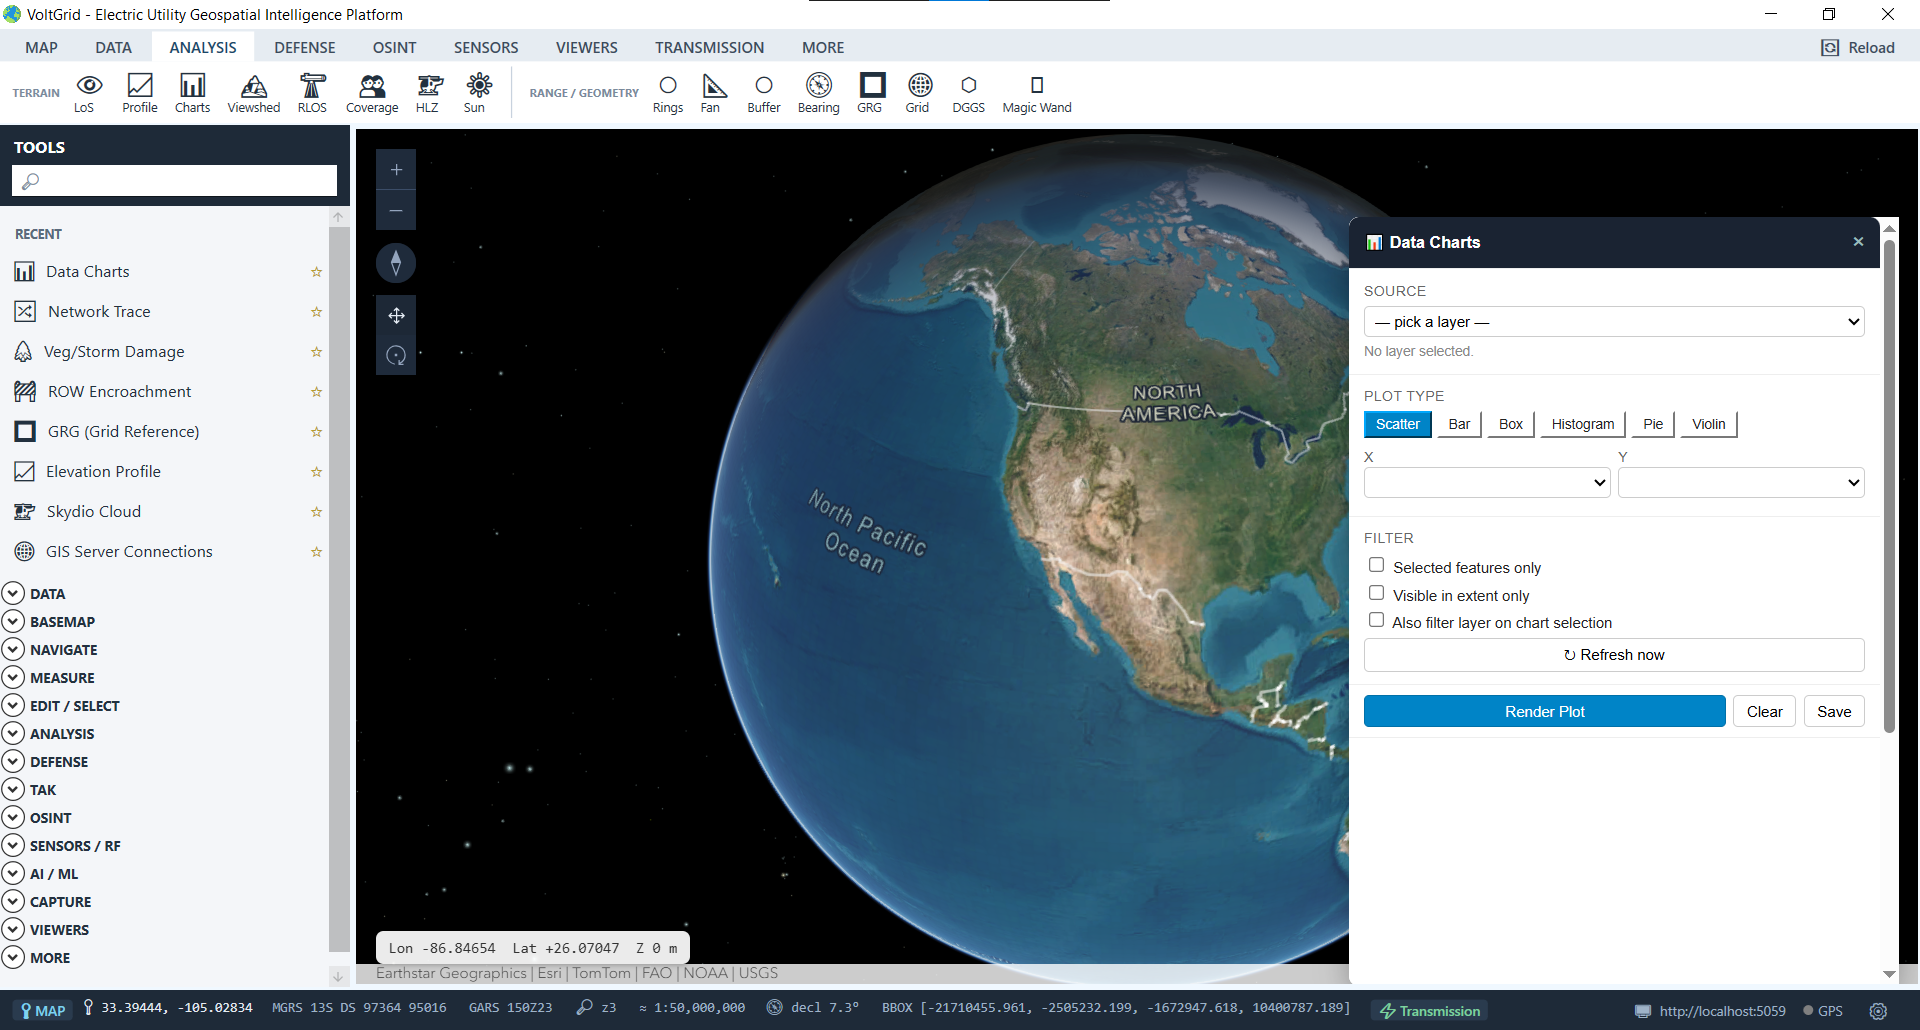
Task: Open the Coverage analysis tool
Action: tap(372, 93)
